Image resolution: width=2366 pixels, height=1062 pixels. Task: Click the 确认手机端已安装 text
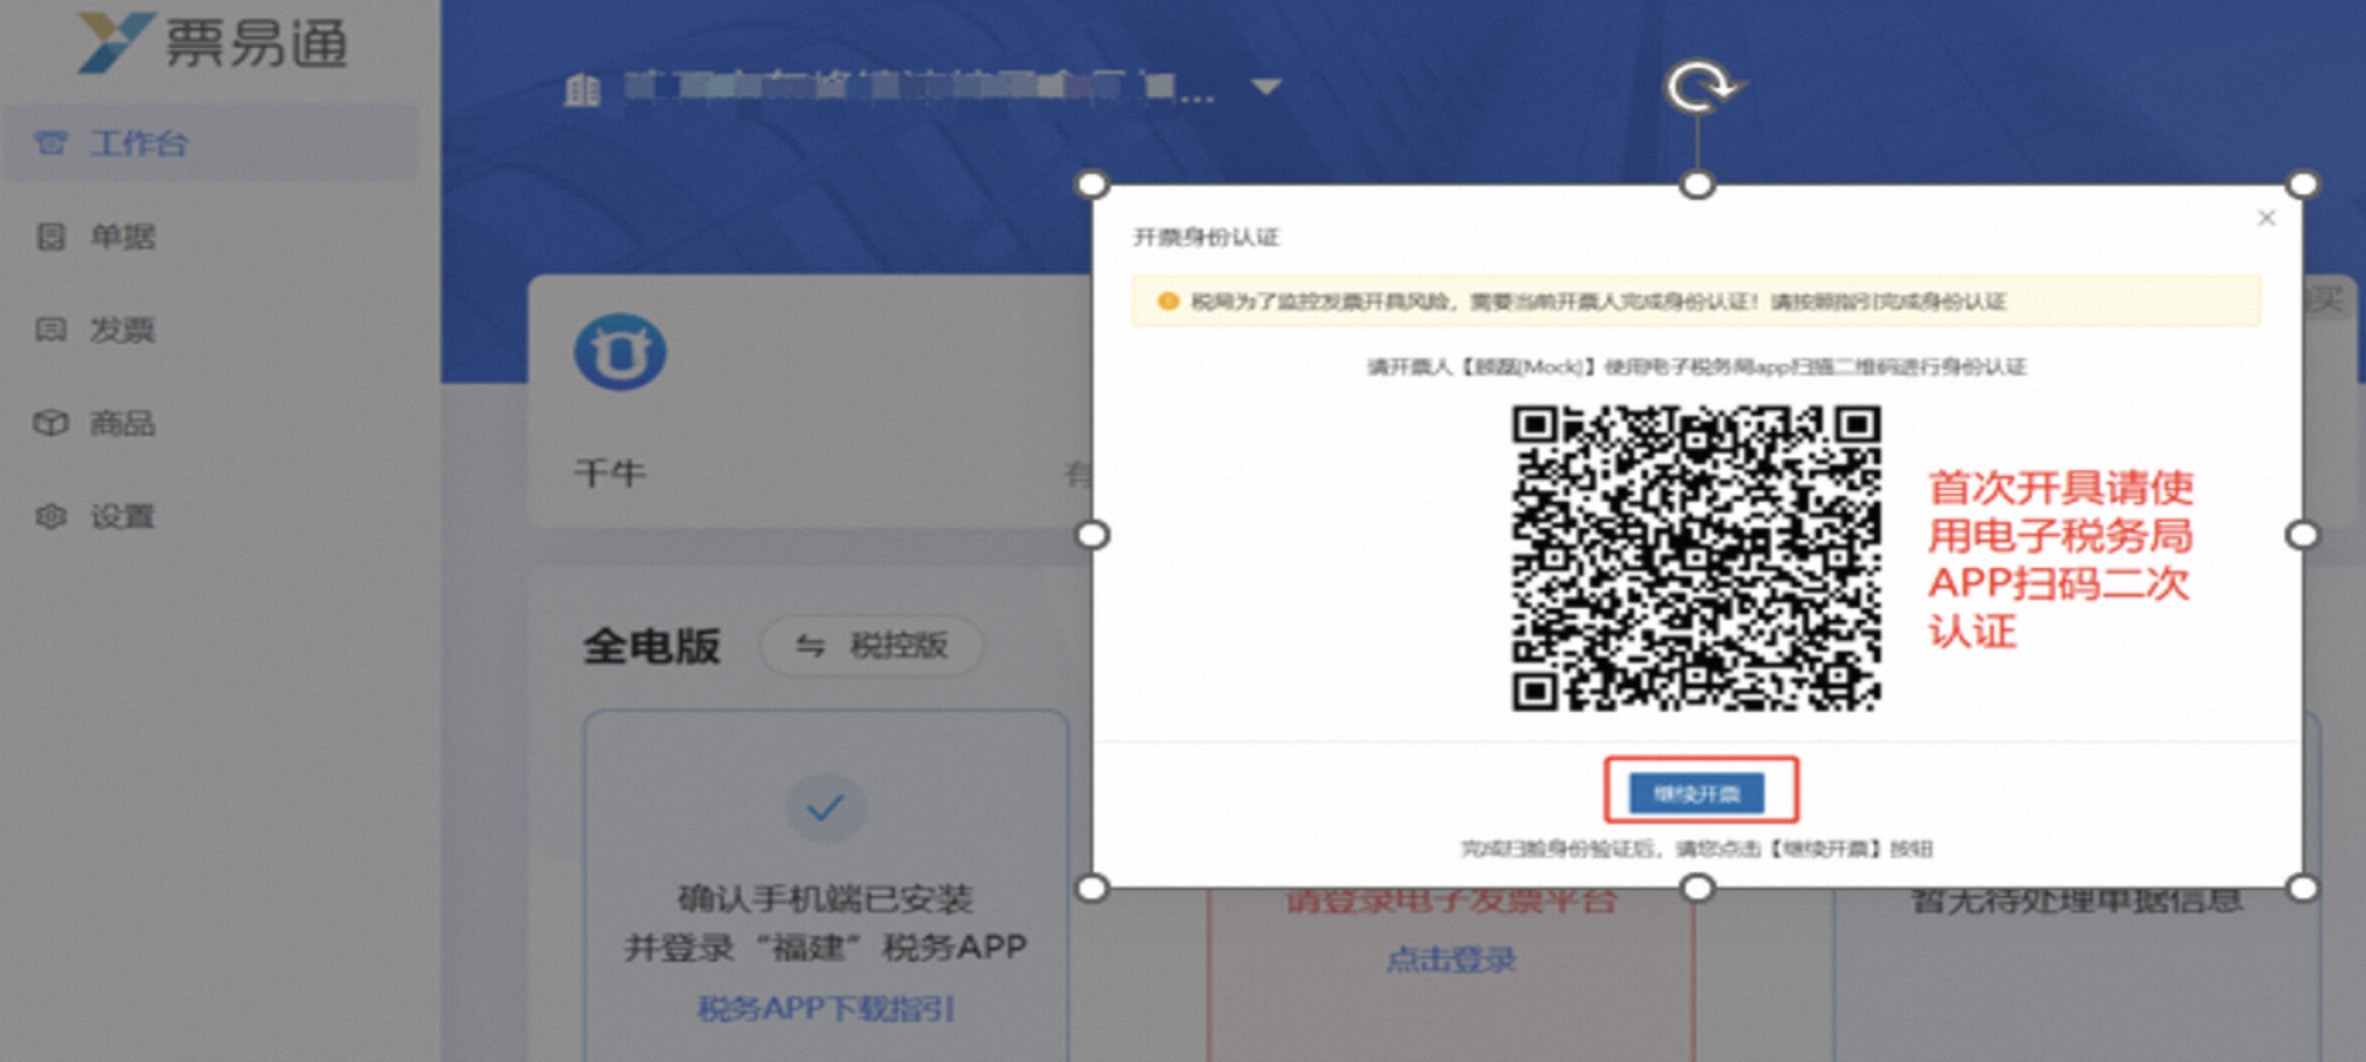click(x=826, y=900)
